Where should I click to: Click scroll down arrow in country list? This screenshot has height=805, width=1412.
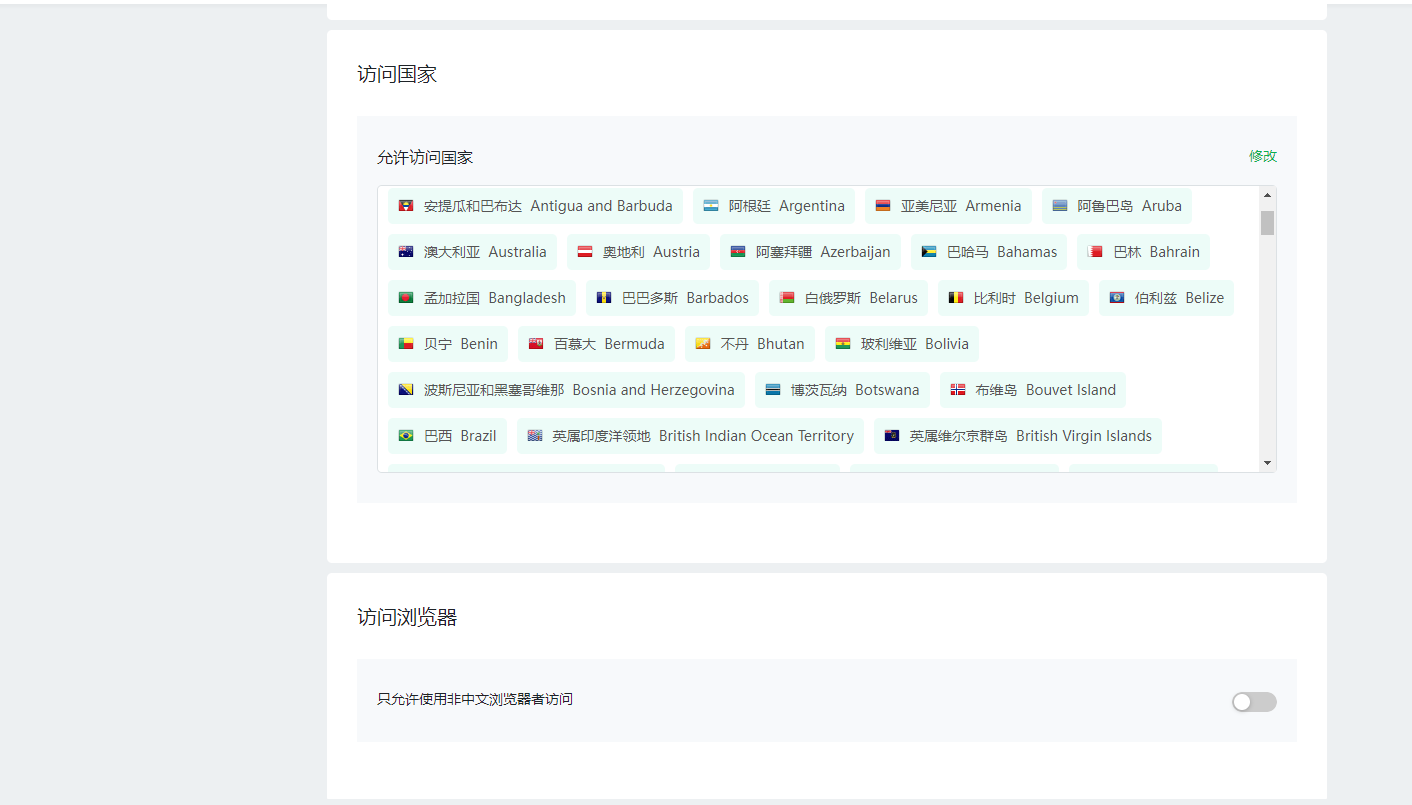point(1267,462)
